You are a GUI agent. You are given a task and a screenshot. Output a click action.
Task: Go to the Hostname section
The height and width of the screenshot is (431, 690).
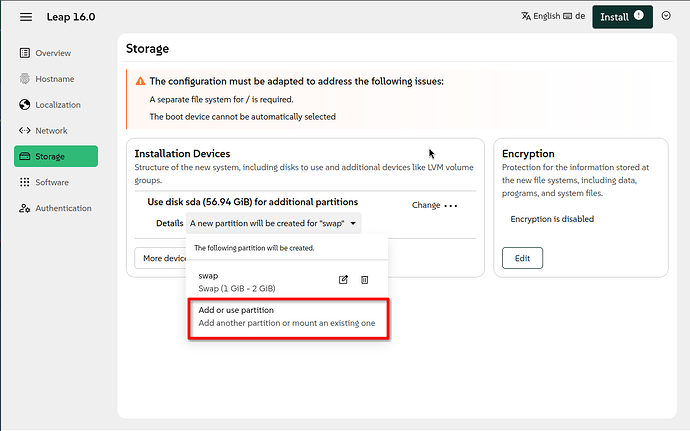(x=56, y=79)
